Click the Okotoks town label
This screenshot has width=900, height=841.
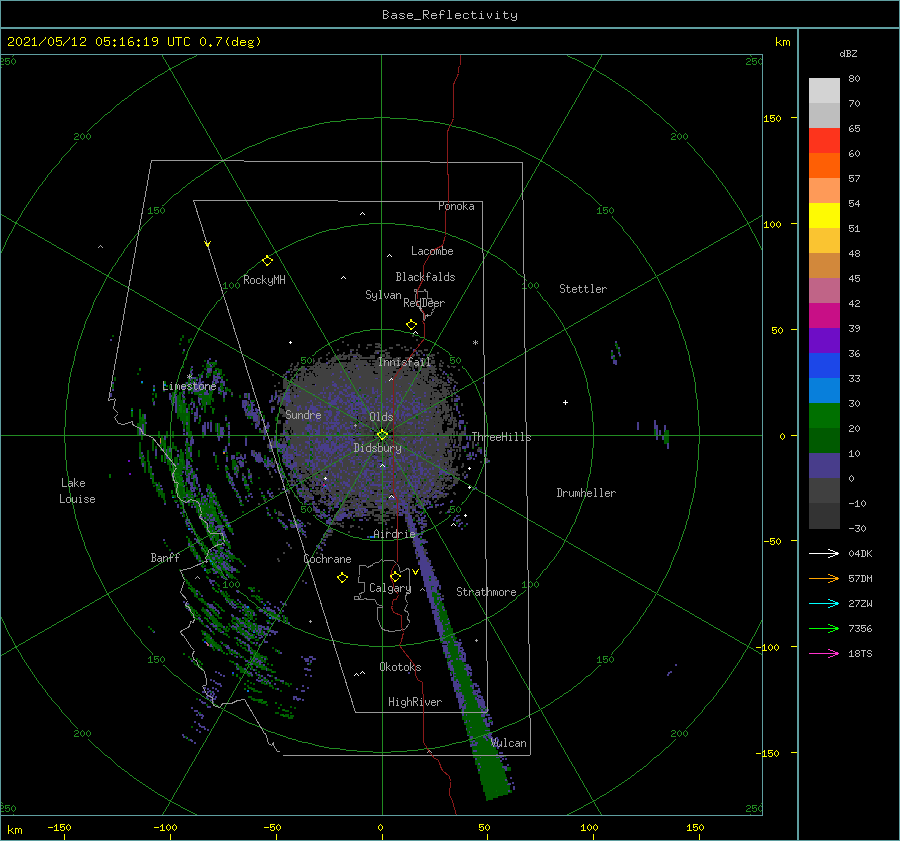[400, 667]
